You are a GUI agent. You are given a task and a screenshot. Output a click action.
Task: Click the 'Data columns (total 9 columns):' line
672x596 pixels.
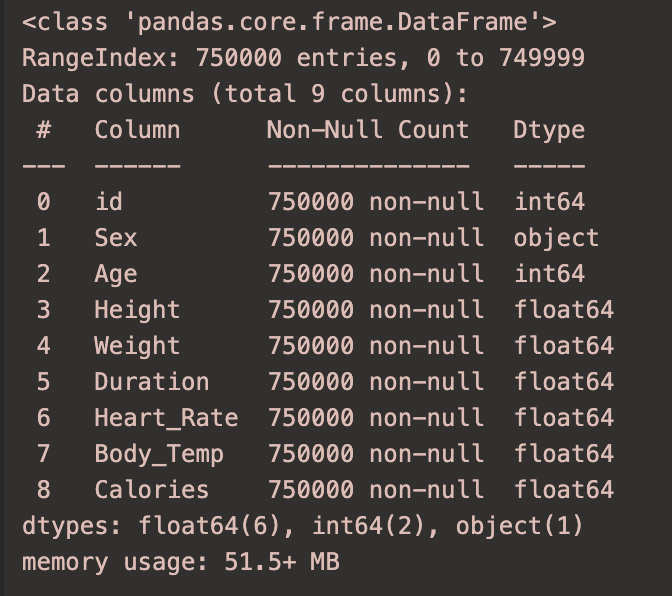coord(245,94)
